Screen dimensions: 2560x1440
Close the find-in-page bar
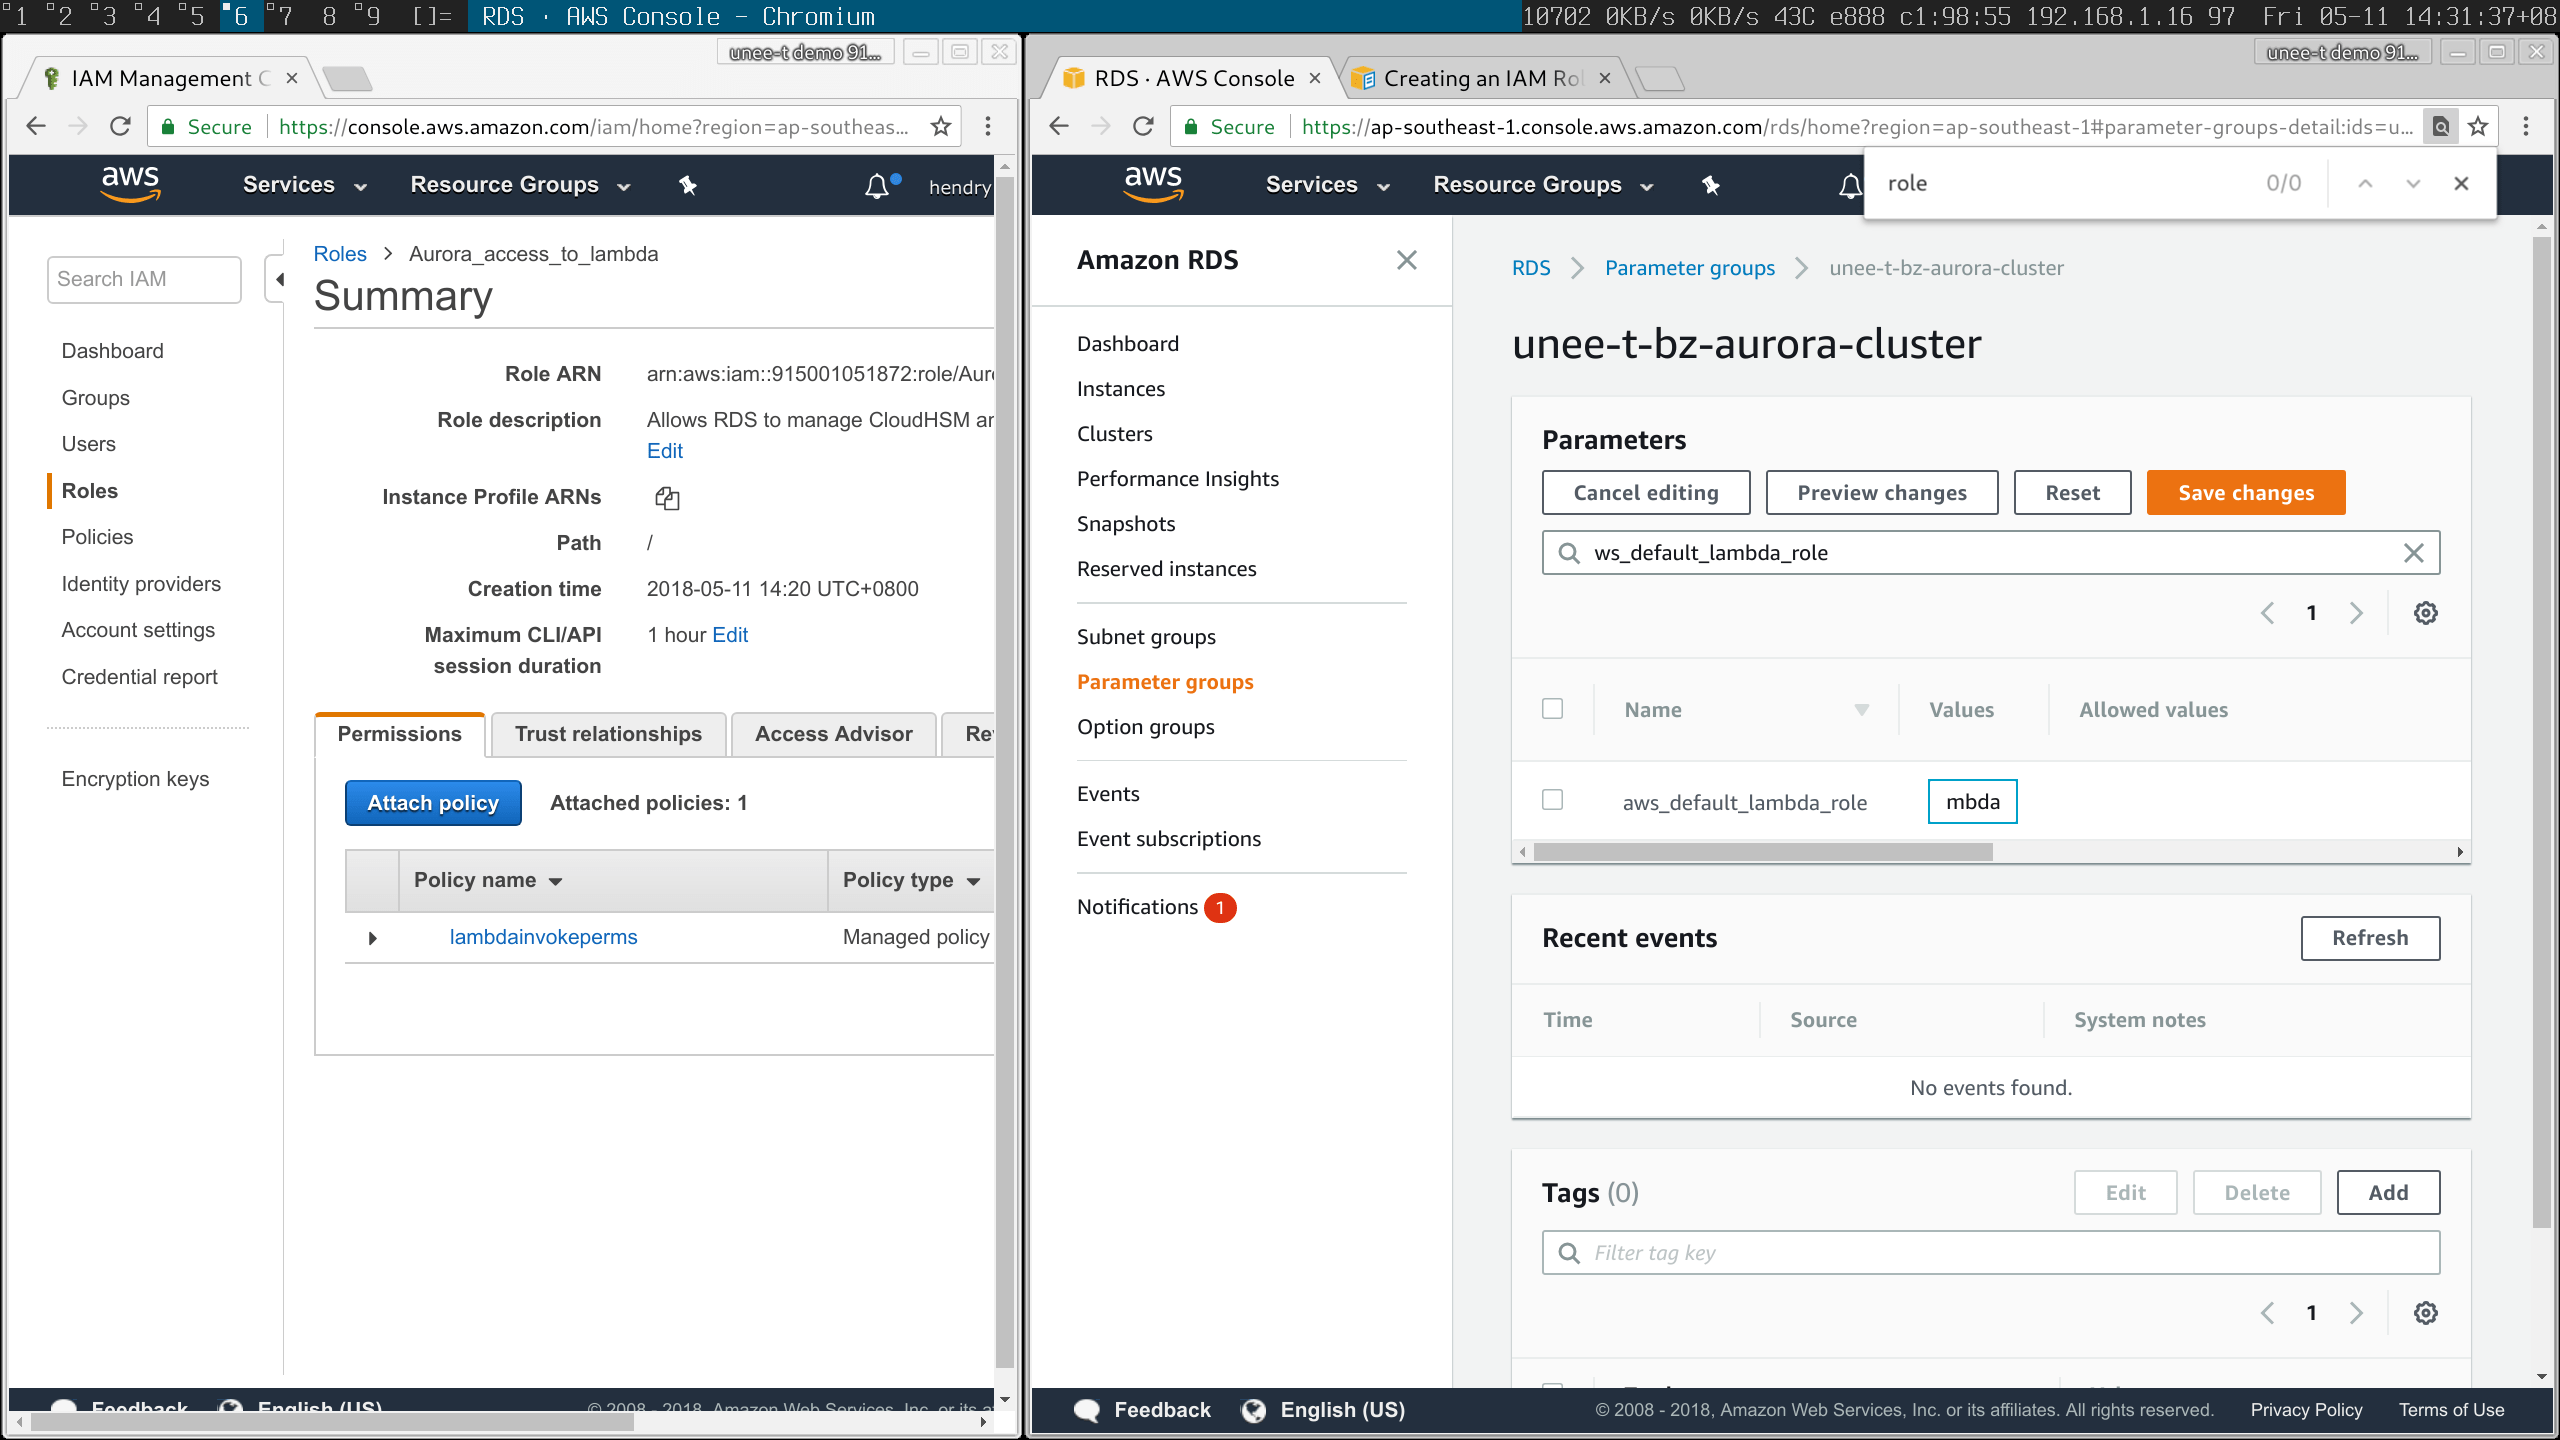pos(2461,183)
